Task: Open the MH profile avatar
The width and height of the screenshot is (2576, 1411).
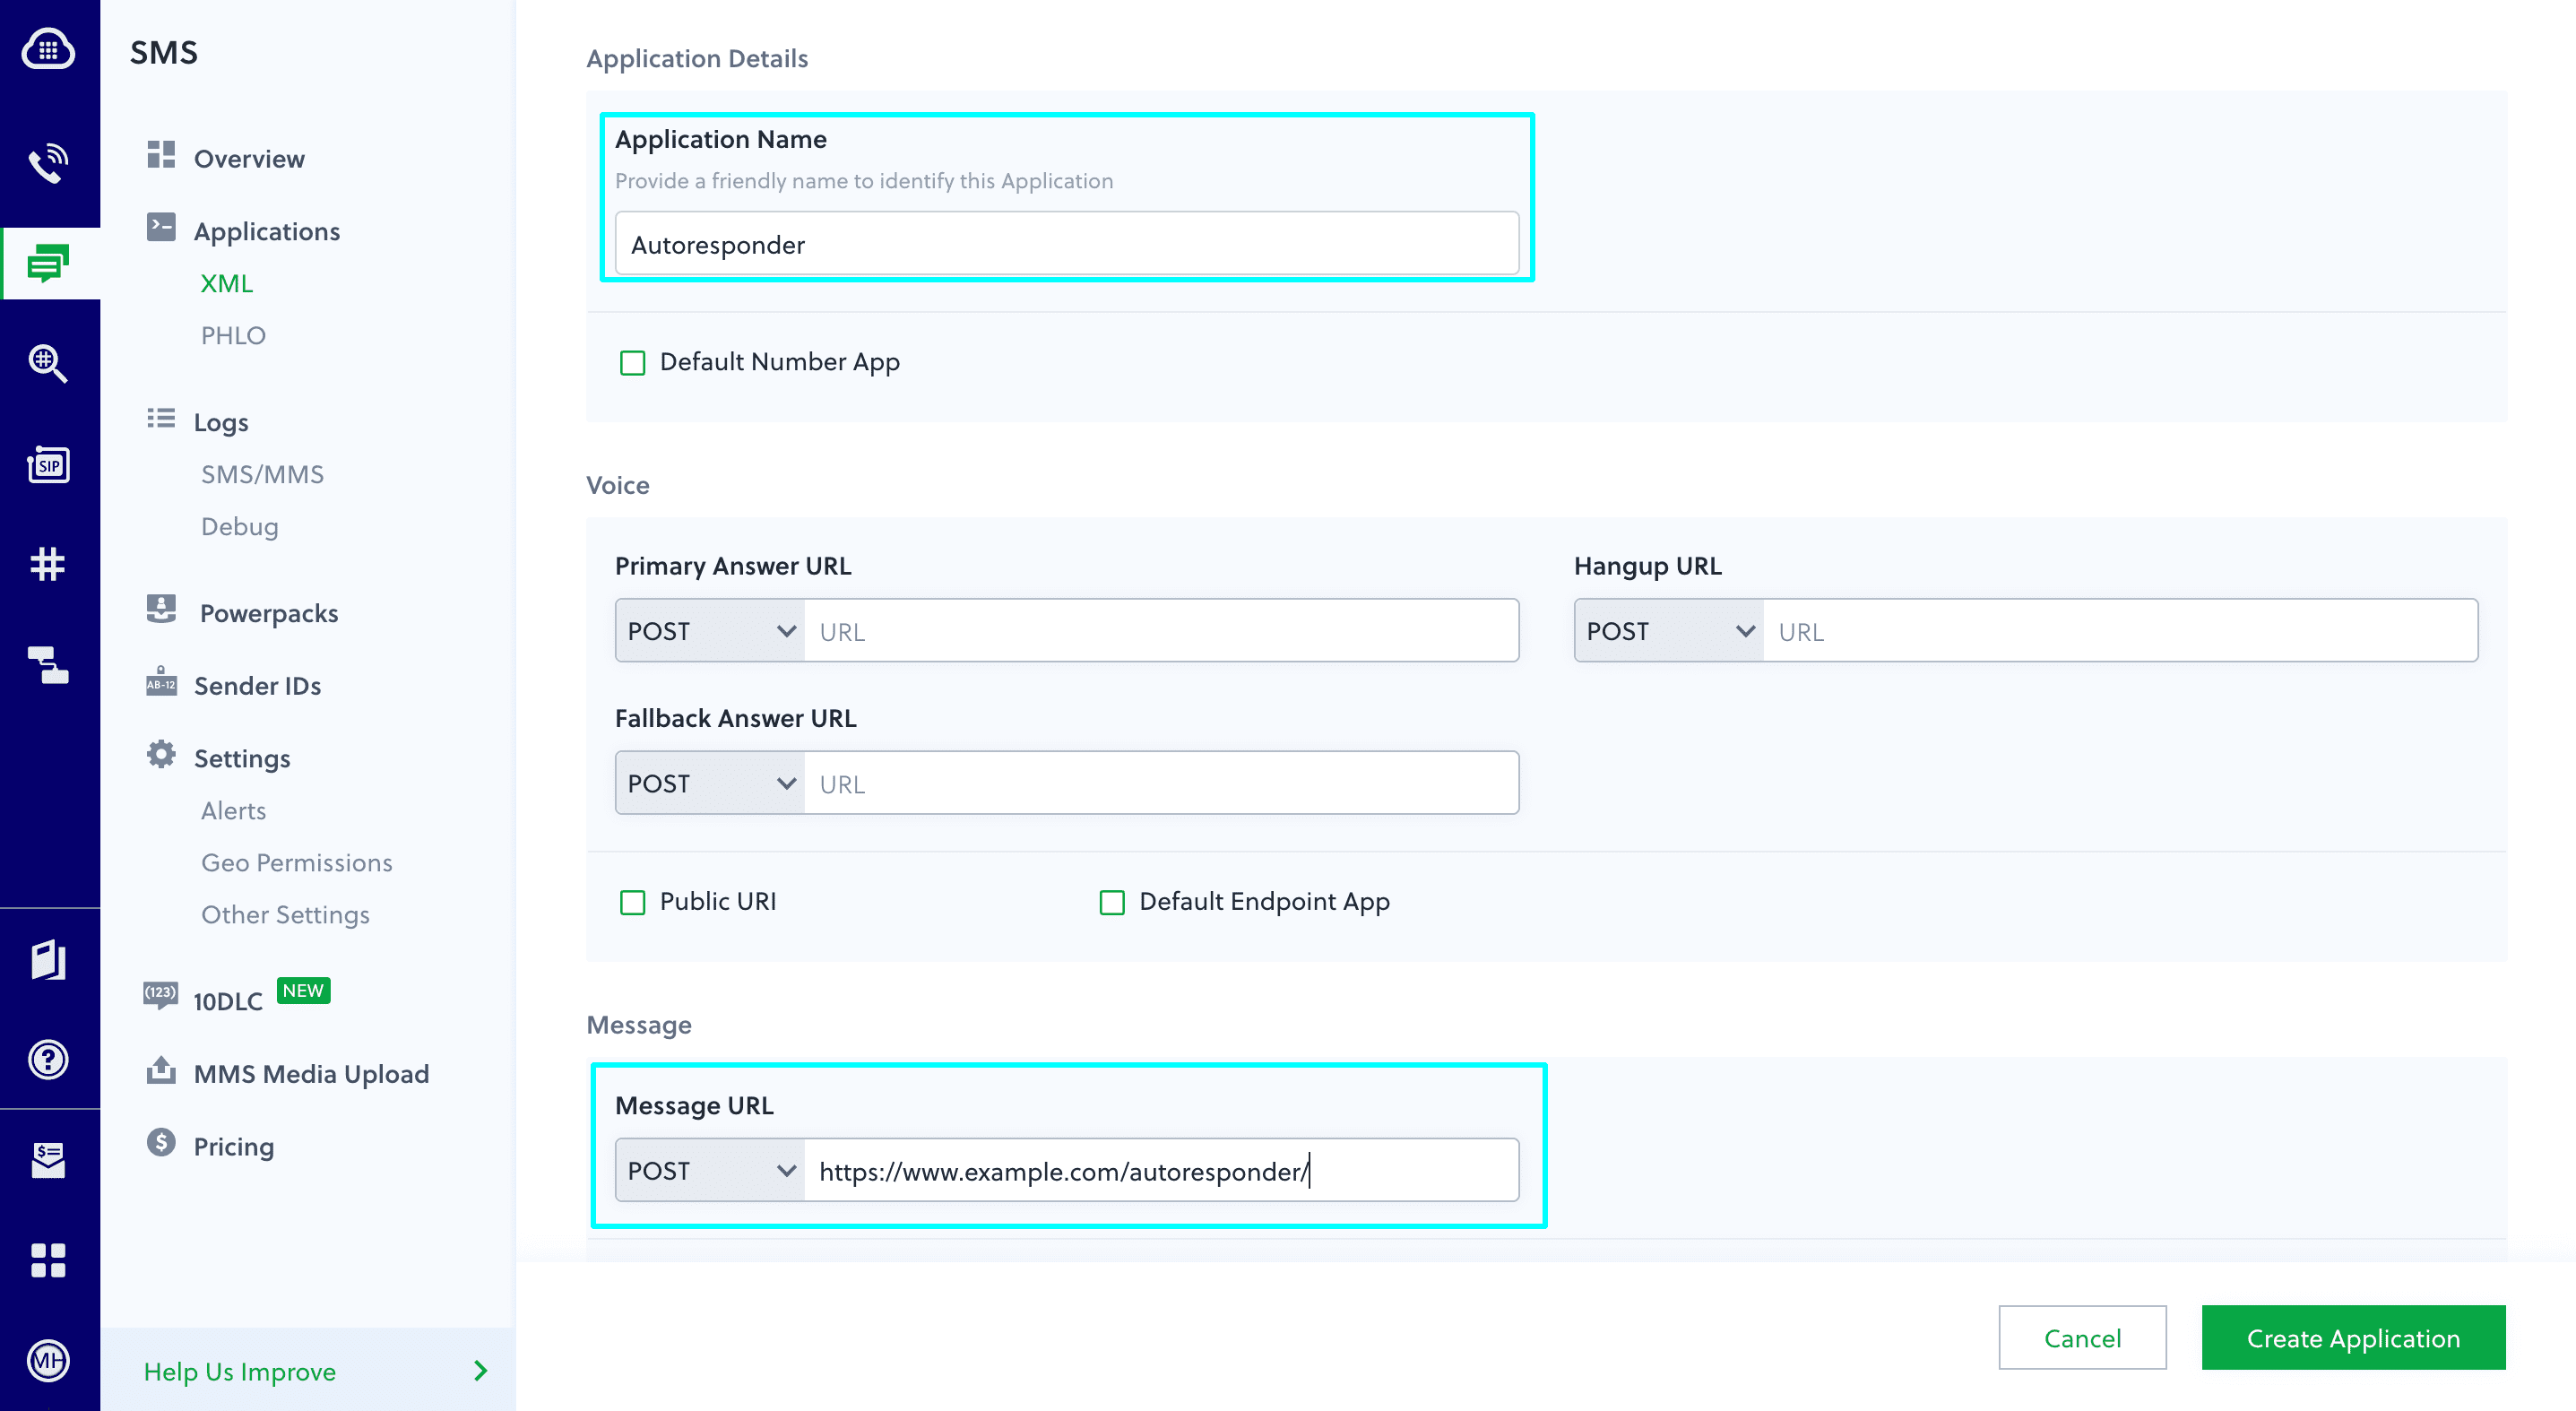Action: click(x=49, y=1360)
